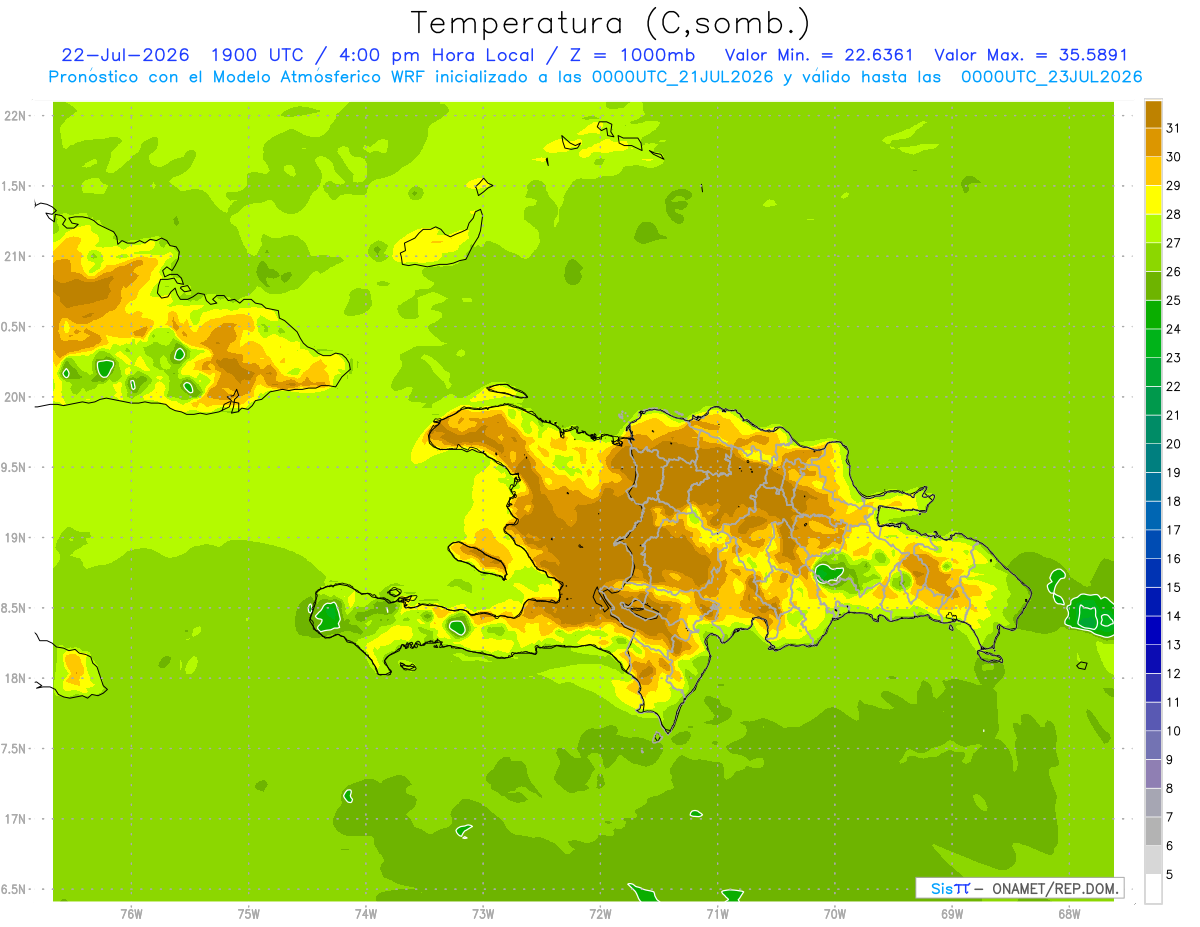1200x927 pixels.
Task: Click the latitude axis label "21N"
Action: point(16,256)
